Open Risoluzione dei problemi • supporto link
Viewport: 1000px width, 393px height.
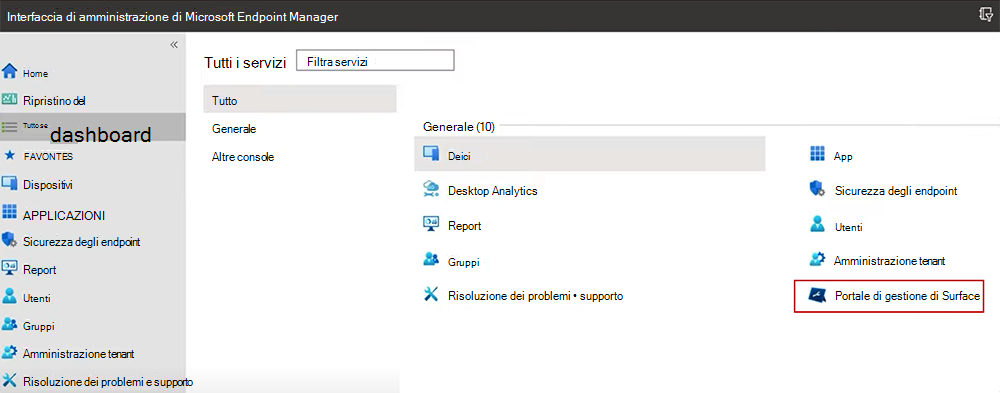click(x=535, y=296)
